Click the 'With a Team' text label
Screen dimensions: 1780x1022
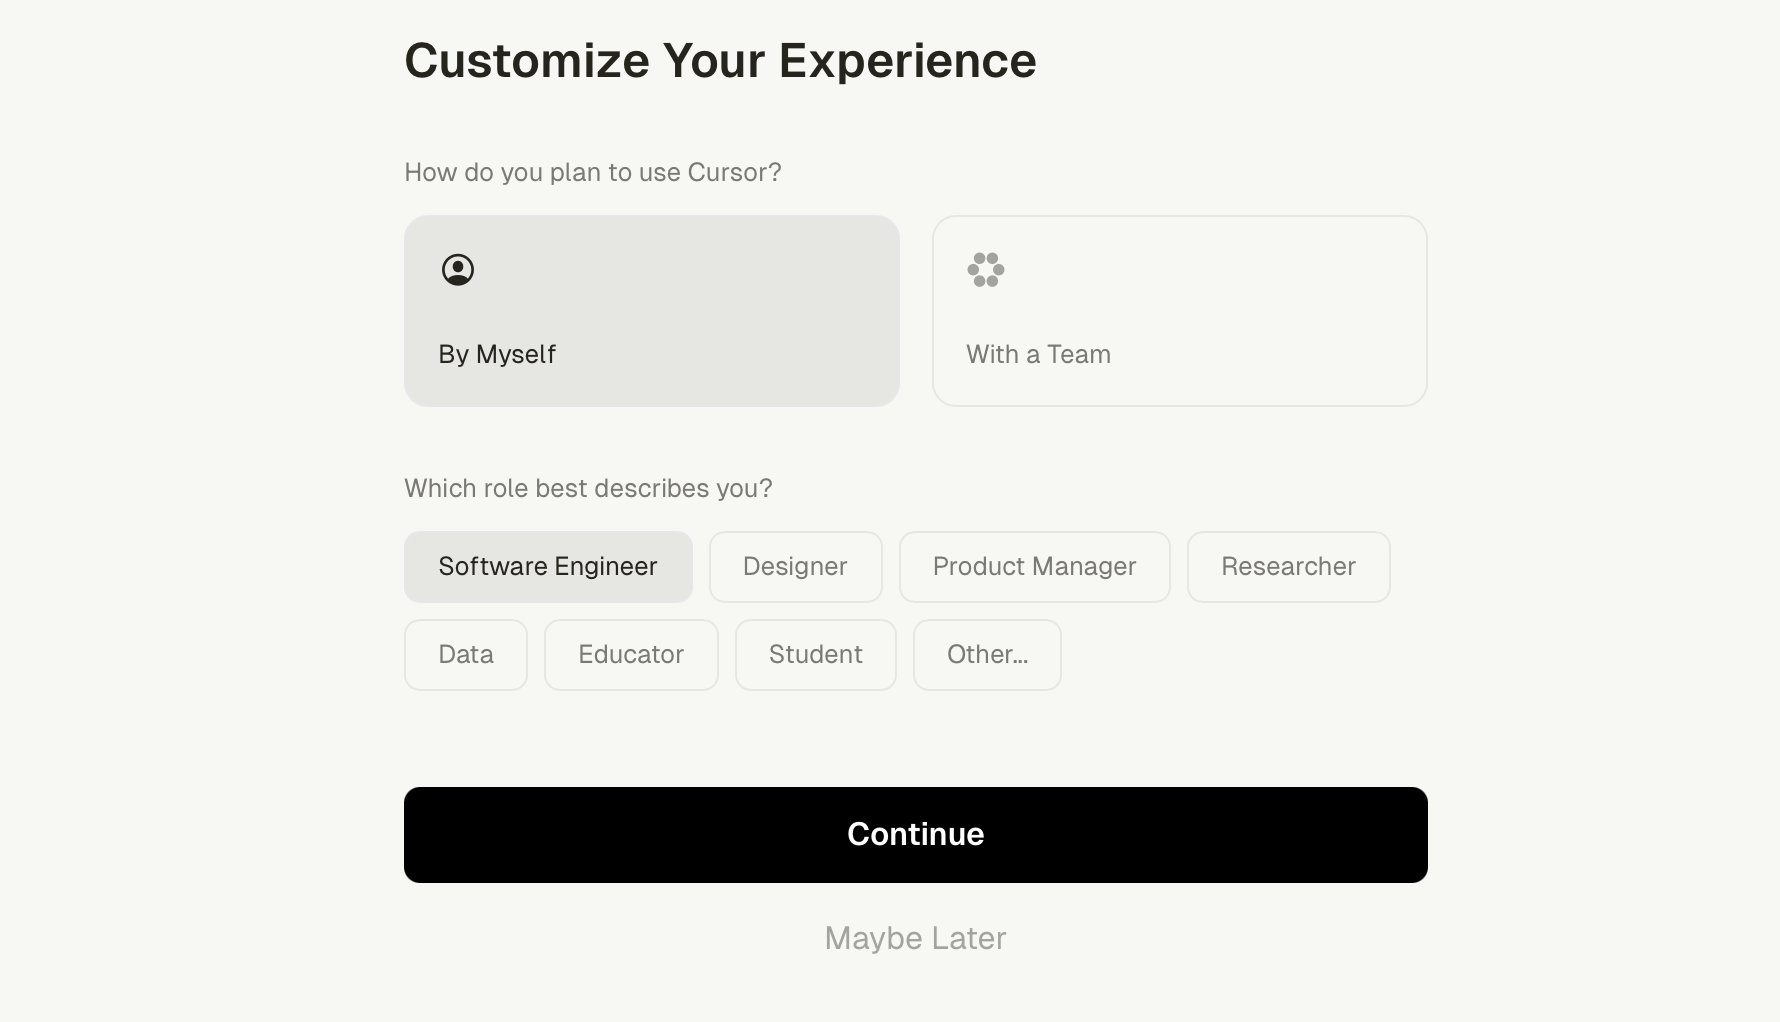pyautogui.click(x=1038, y=355)
